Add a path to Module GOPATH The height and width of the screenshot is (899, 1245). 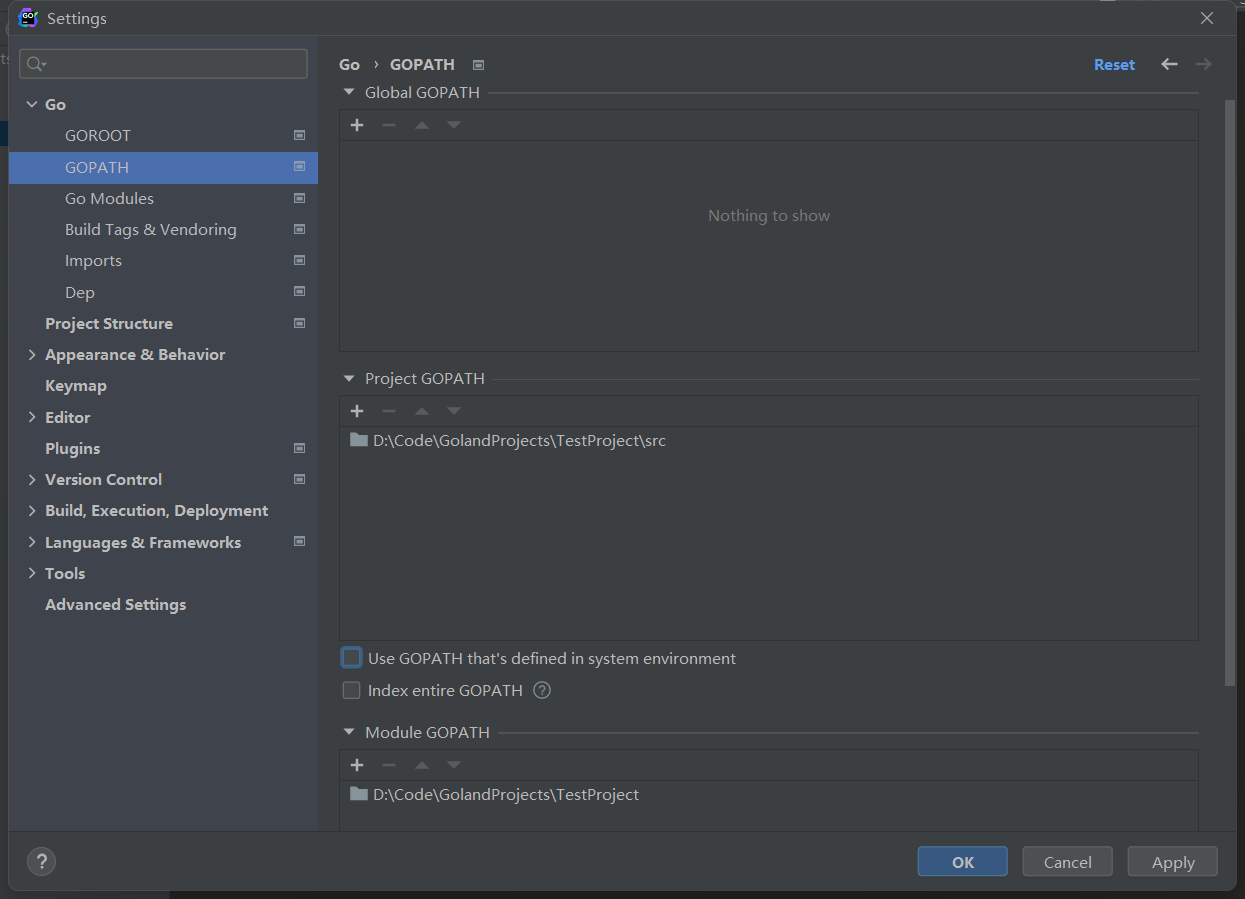(357, 765)
